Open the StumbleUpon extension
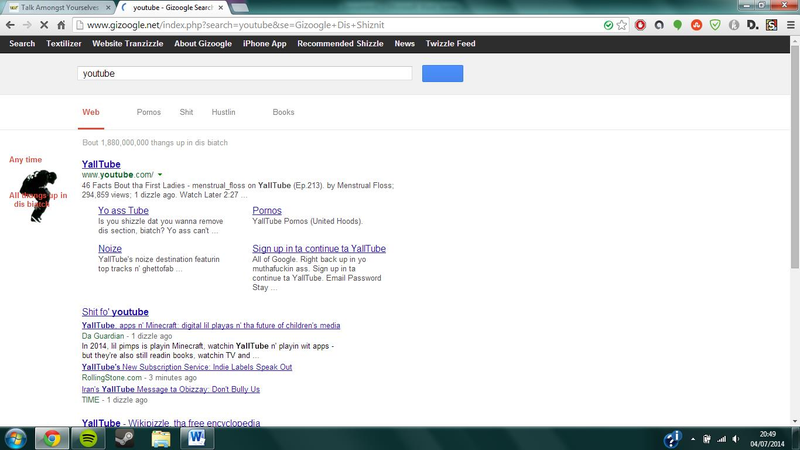Image resolution: width=800 pixels, height=450 pixels. point(696,25)
